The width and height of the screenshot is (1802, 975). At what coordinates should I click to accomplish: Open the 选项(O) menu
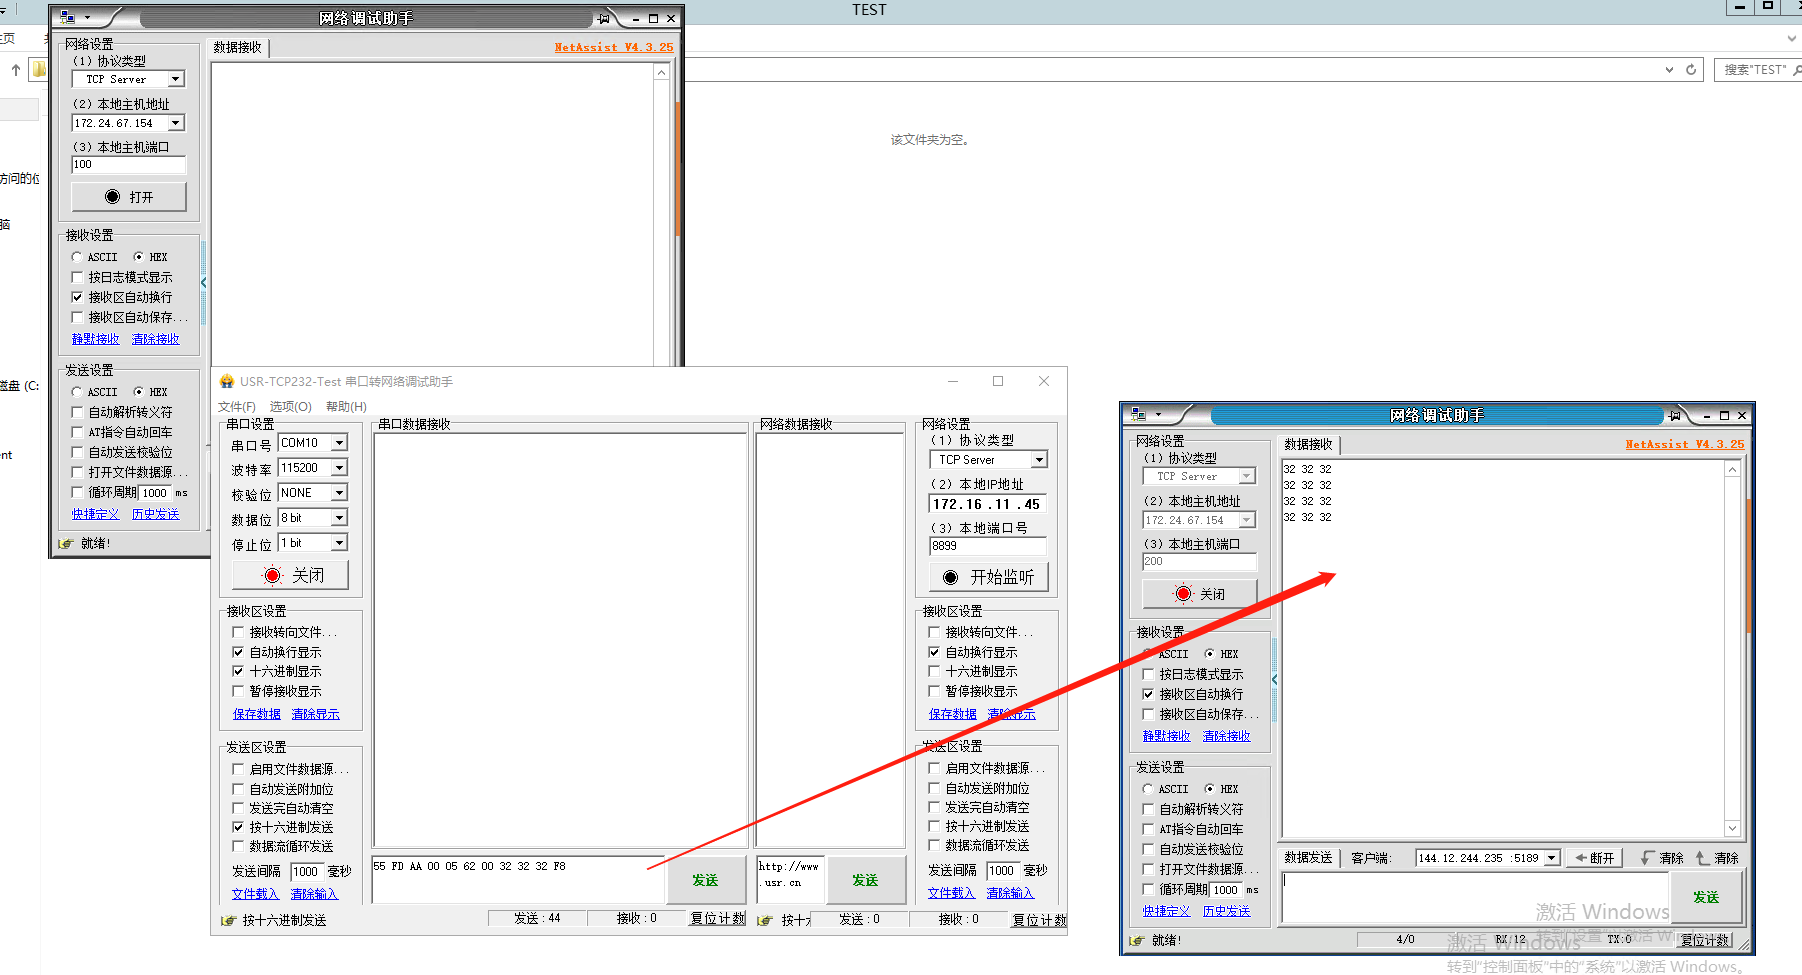(x=290, y=407)
